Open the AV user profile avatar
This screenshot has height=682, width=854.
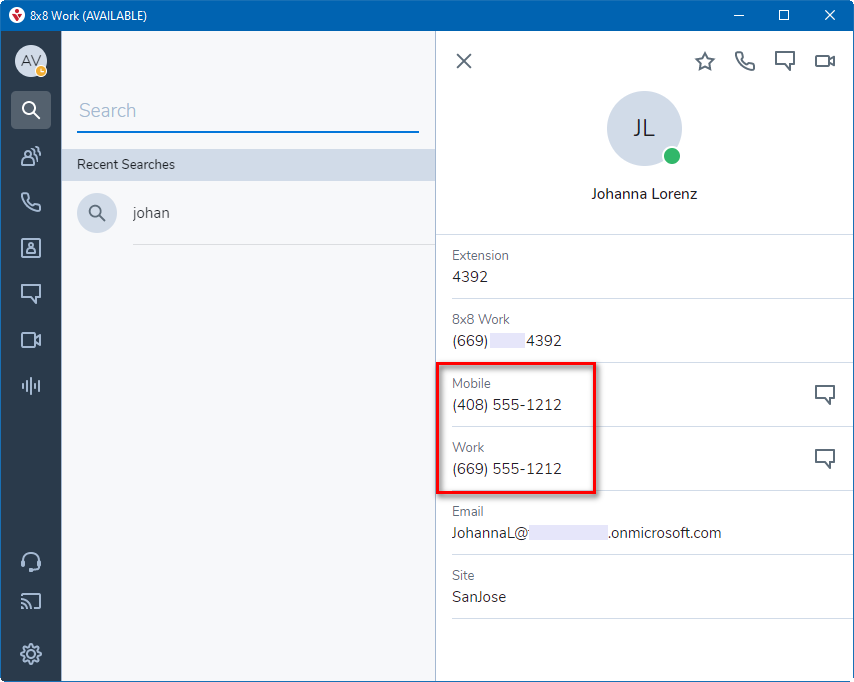click(x=30, y=61)
